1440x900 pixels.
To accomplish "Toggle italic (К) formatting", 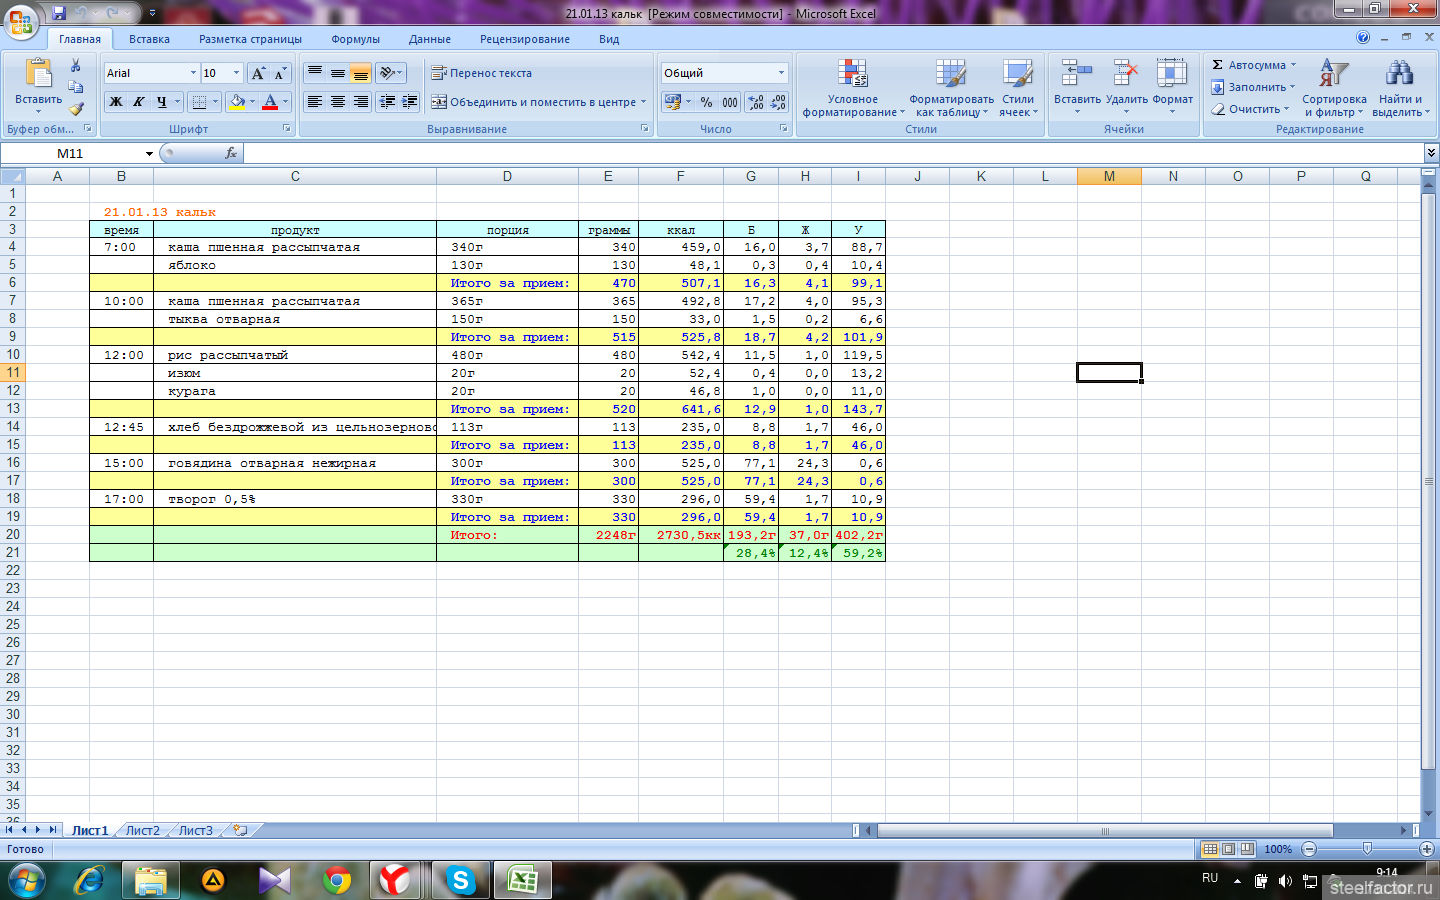I will tap(139, 102).
